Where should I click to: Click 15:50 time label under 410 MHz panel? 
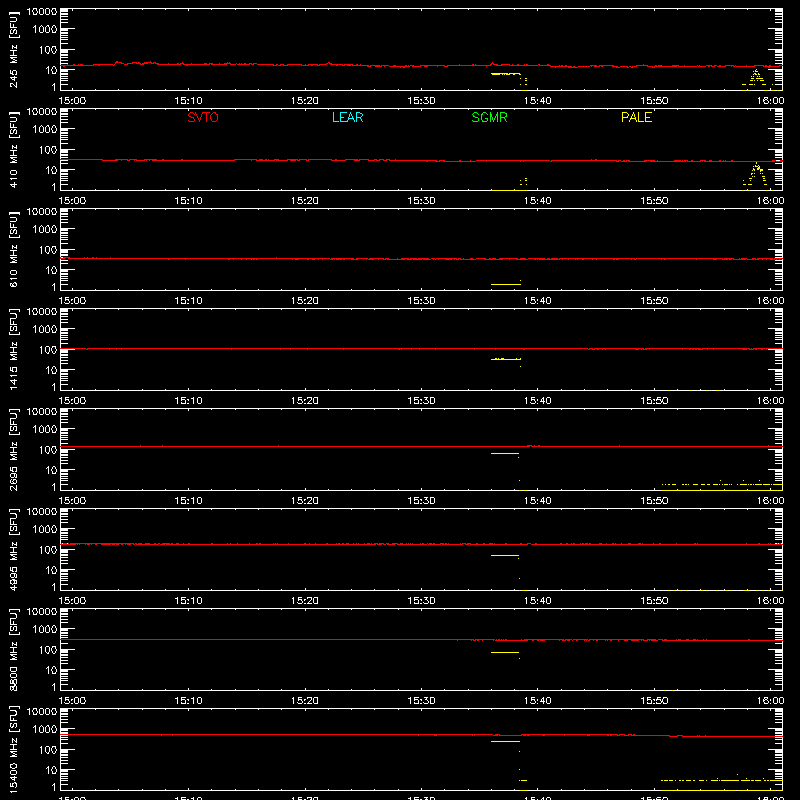tap(654, 201)
